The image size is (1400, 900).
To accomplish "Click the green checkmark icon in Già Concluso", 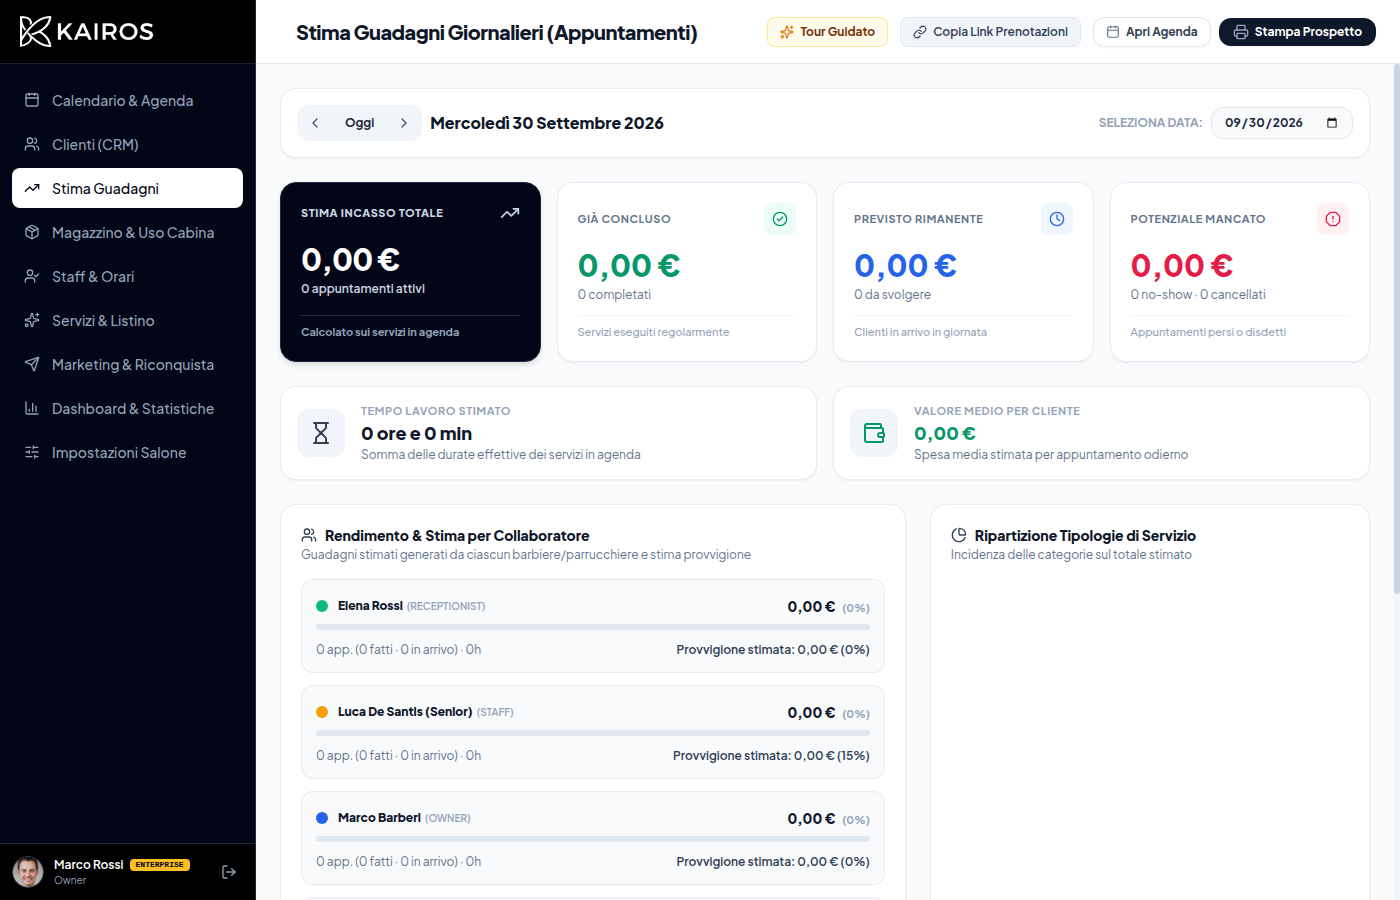I will coord(780,219).
